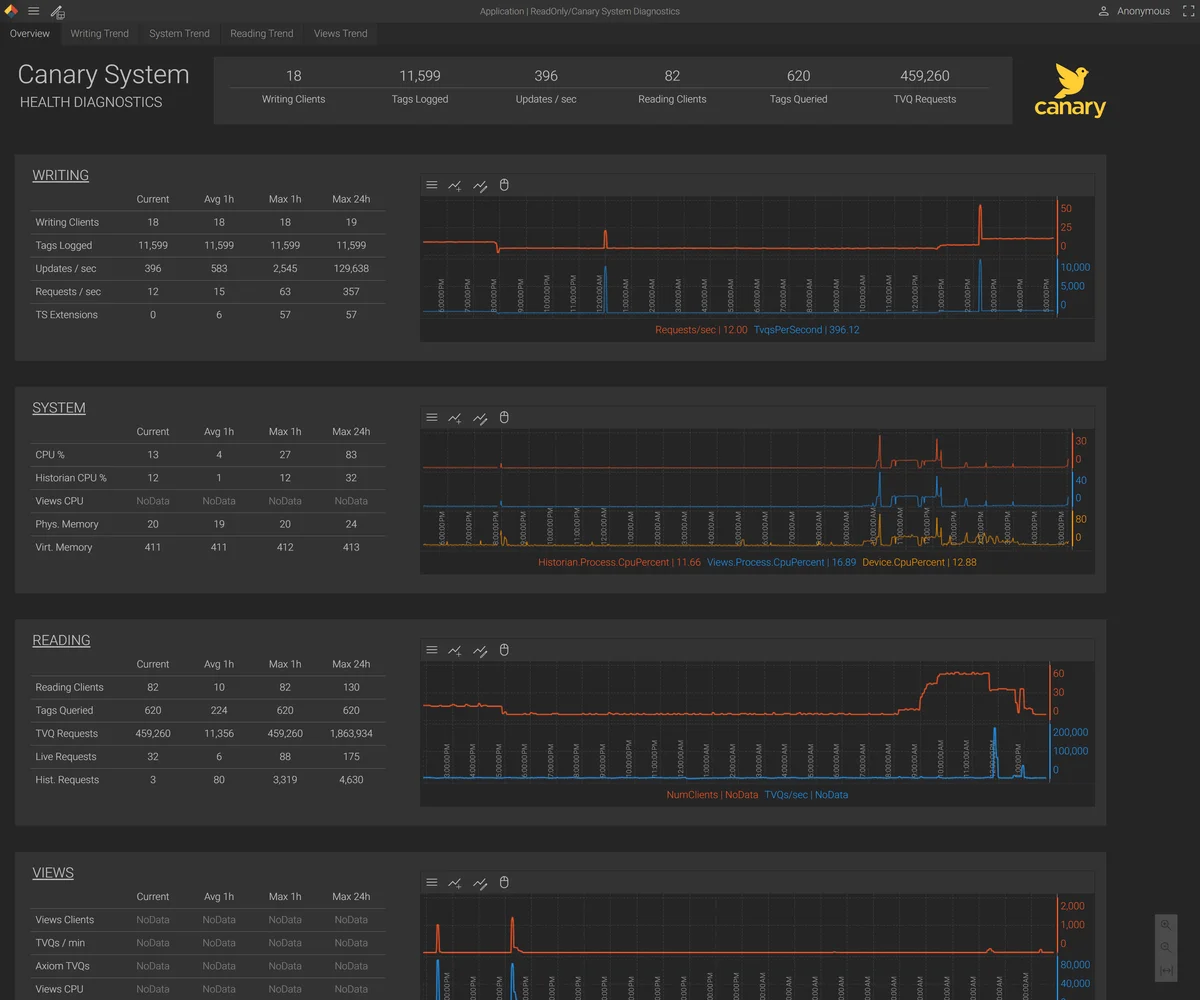The image size is (1200, 1000).
Task: Click the blue axis on Writing chart
Action: (x=1075, y=286)
